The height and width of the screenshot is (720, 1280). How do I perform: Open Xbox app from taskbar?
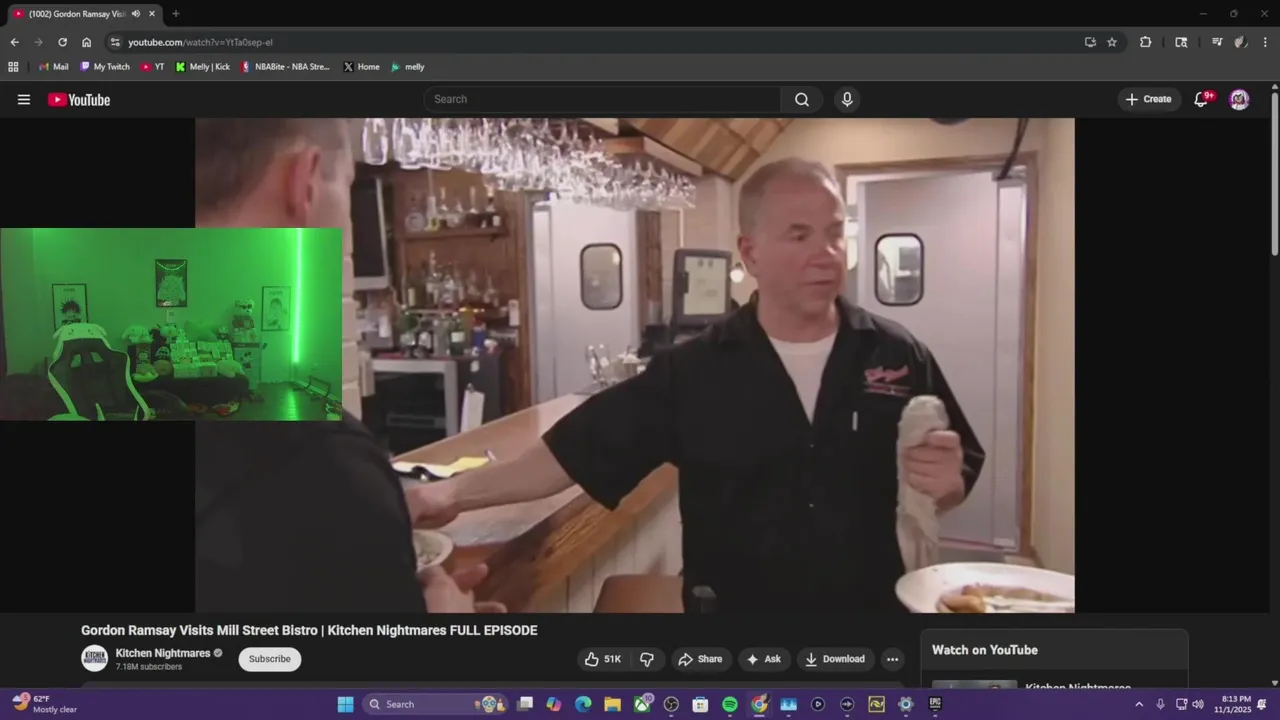coord(642,704)
